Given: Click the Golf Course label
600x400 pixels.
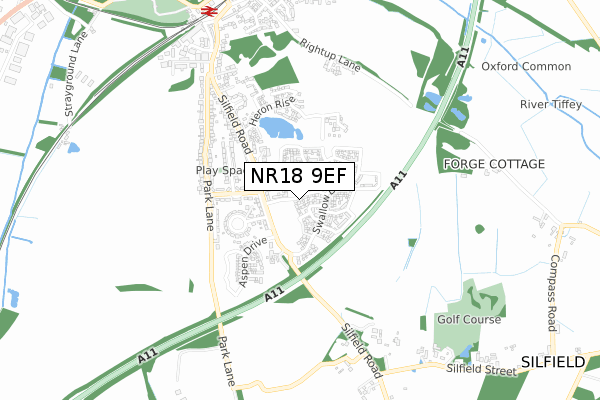Looking at the screenshot, I should pyautogui.click(x=469, y=319).
